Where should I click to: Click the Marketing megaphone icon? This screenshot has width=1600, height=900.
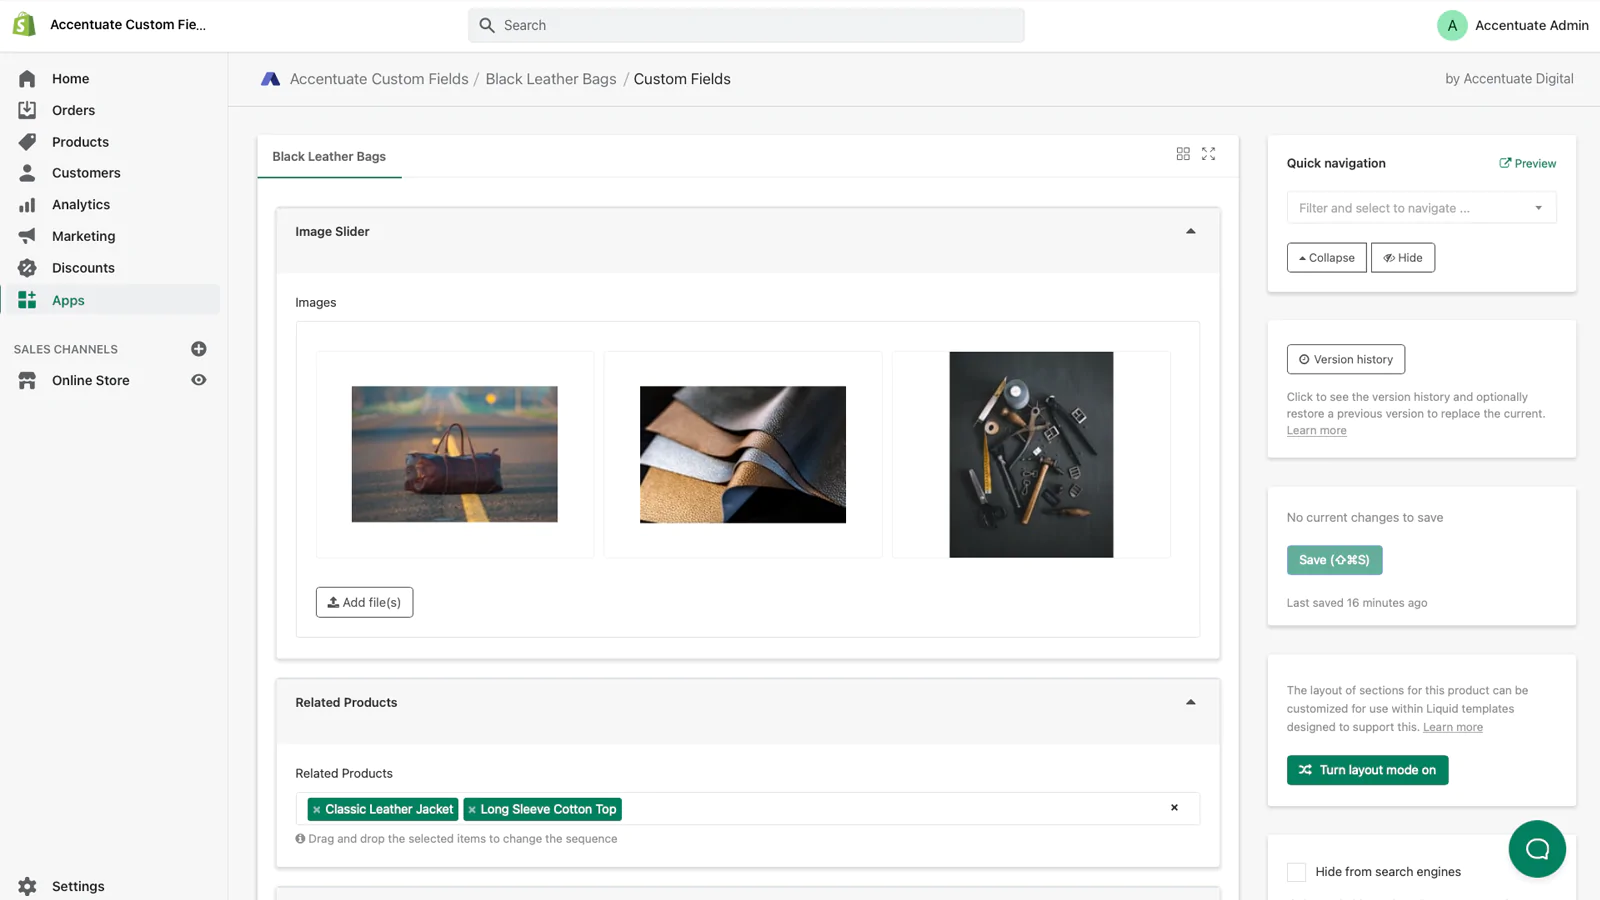(x=27, y=236)
